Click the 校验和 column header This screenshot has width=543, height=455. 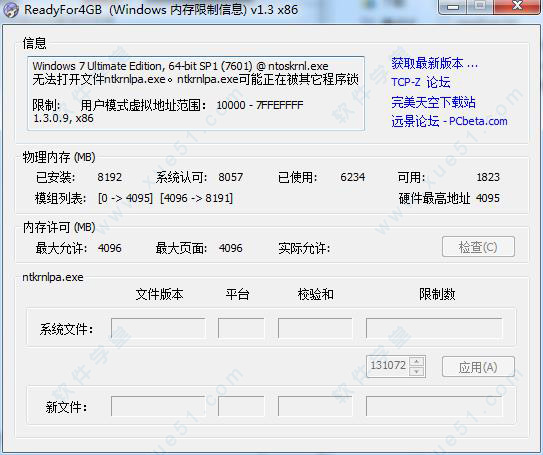point(315,294)
